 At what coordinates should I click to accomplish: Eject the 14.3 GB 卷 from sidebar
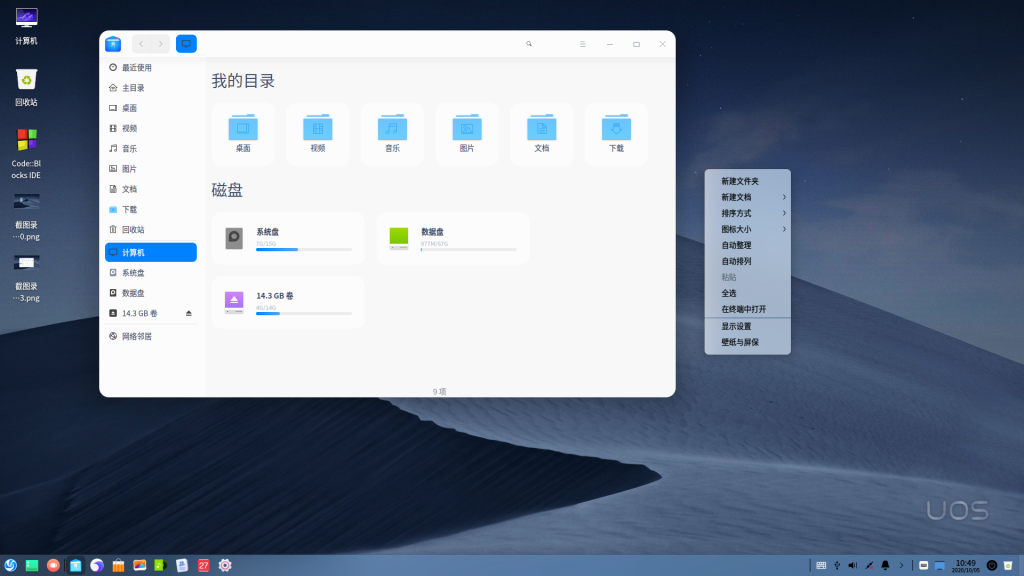(x=189, y=313)
